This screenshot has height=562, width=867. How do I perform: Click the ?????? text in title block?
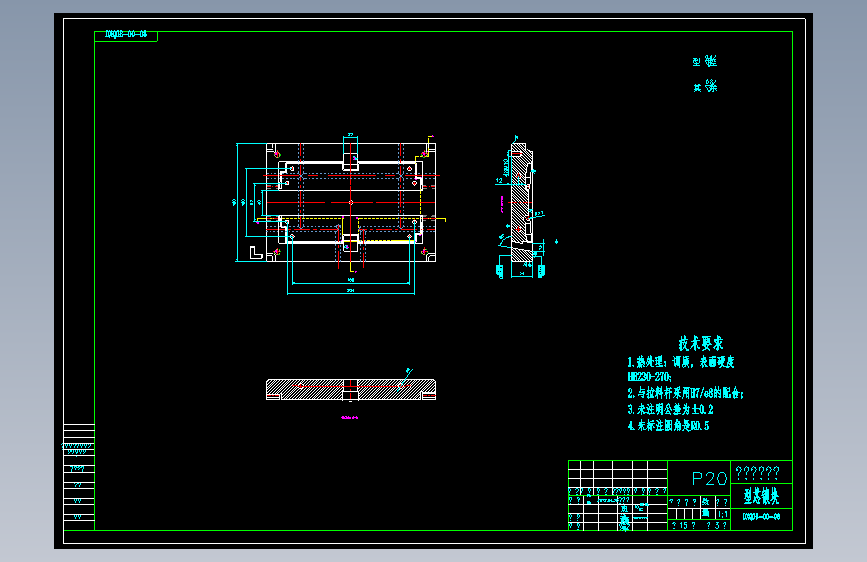[x=757, y=472]
